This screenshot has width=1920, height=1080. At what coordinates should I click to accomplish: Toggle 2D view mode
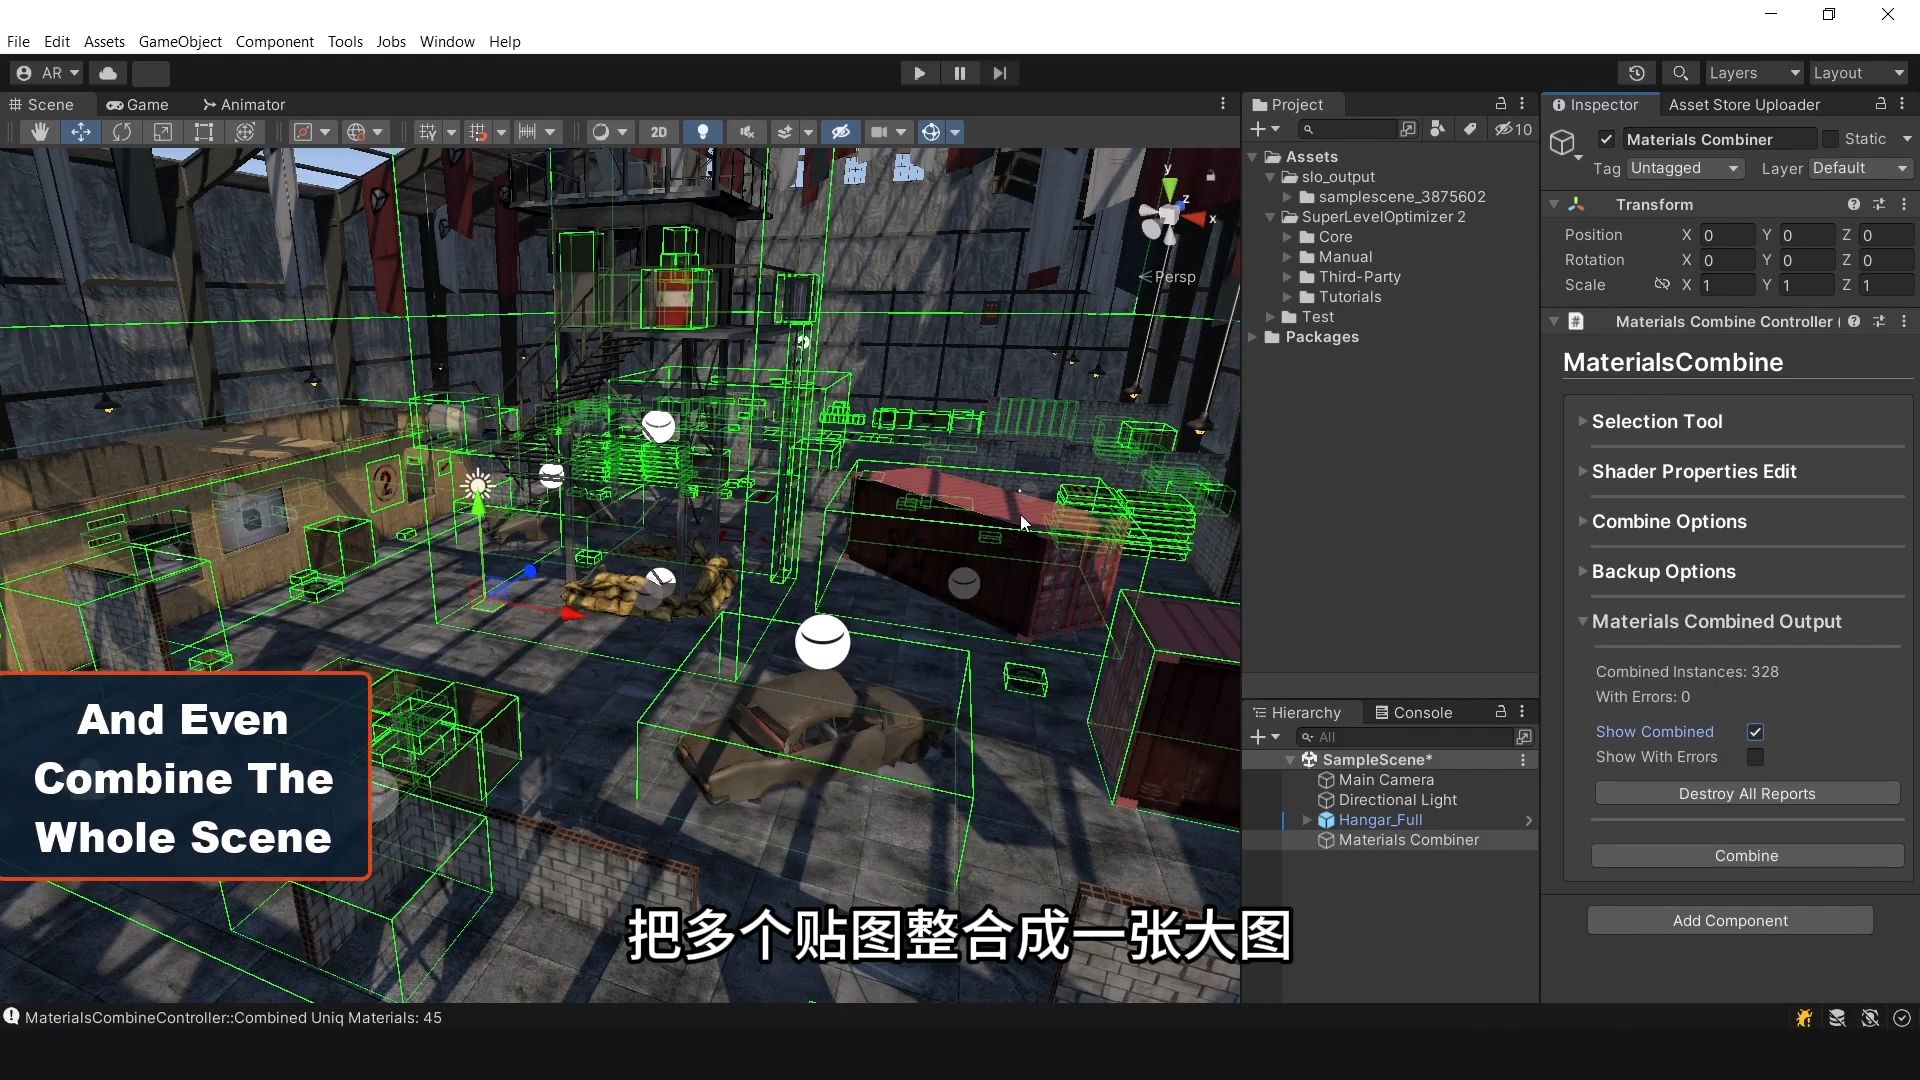(658, 132)
